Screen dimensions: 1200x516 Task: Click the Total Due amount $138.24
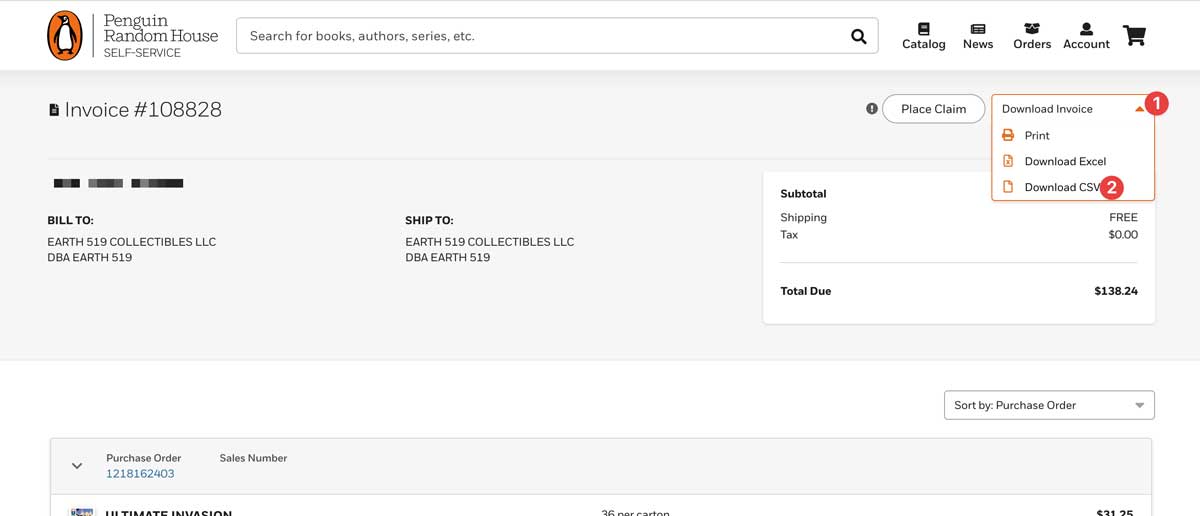[x=1116, y=291]
